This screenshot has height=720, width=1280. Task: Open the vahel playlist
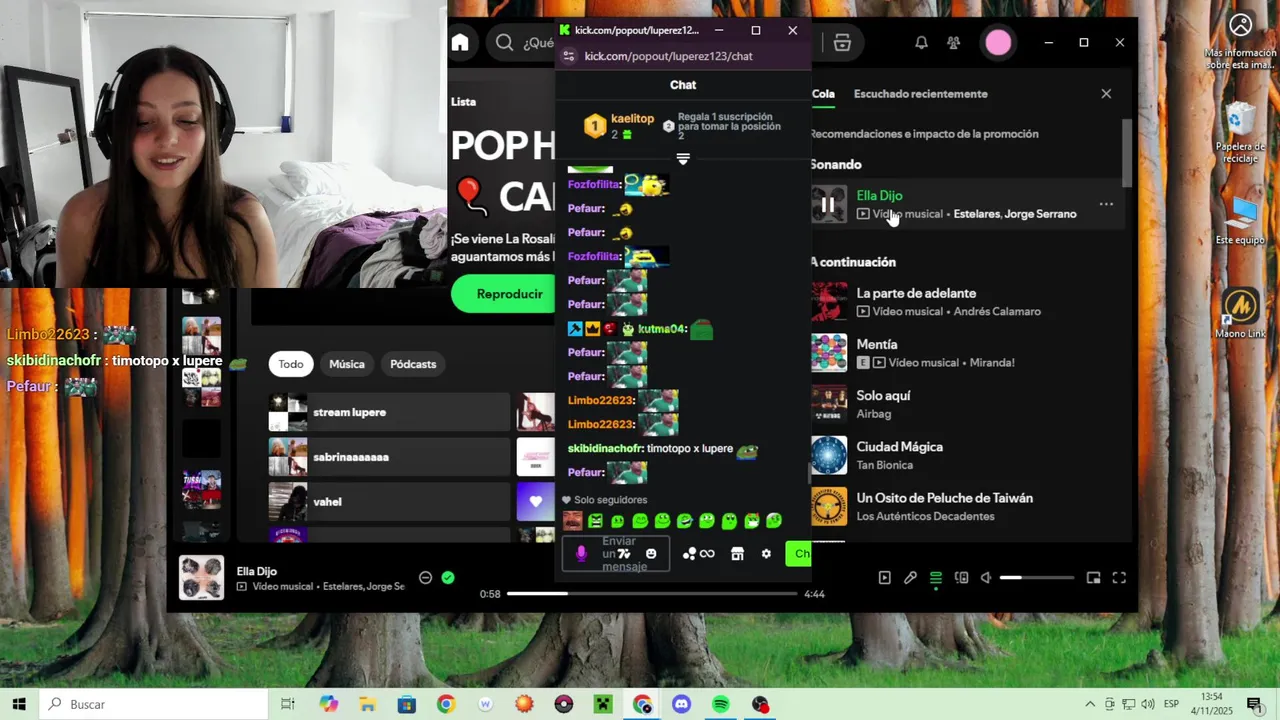point(389,502)
